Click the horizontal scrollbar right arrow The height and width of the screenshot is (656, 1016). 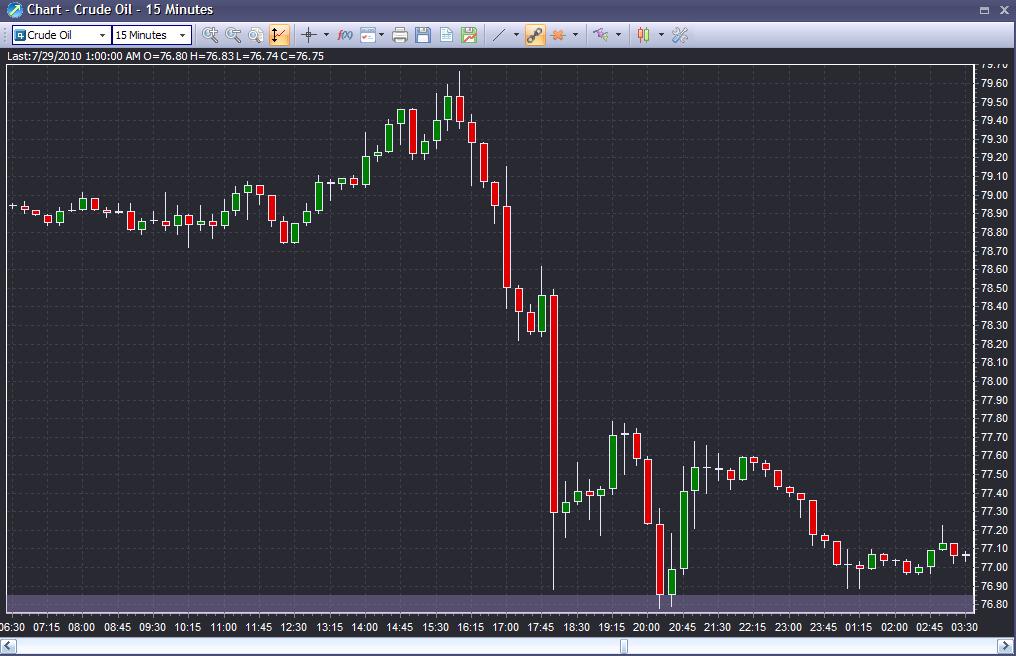[1005, 646]
